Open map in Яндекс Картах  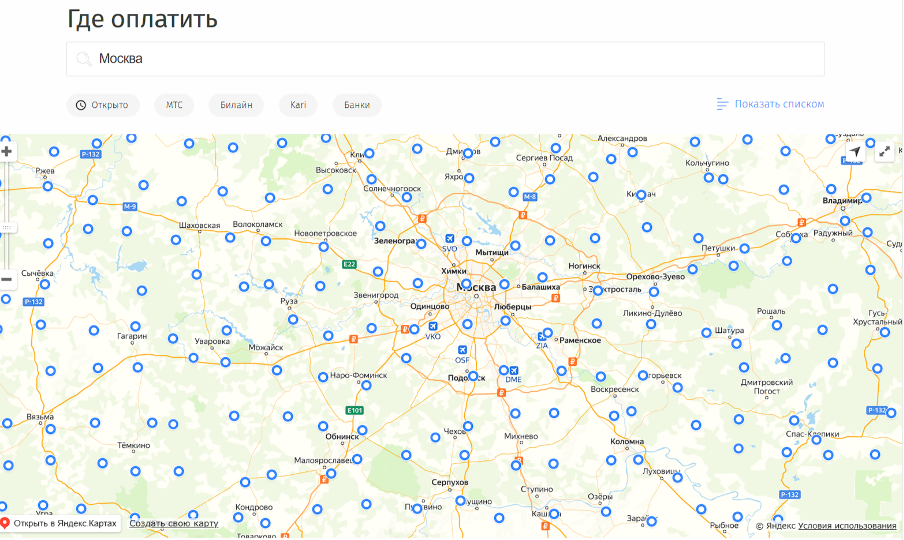pyautogui.click(x=60, y=524)
